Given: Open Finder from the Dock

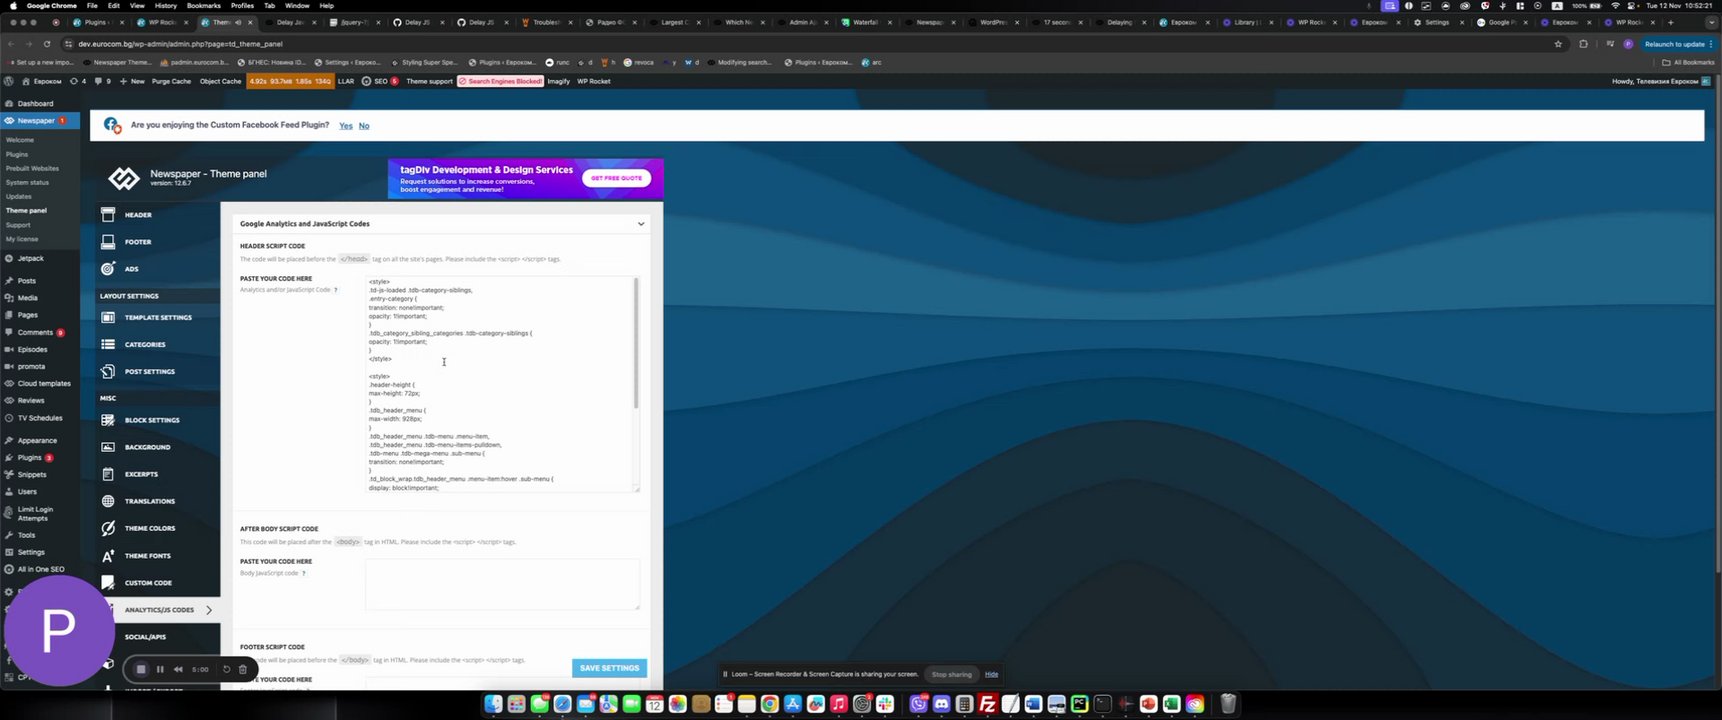Looking at the screenshot, I should tap(493, 704).
